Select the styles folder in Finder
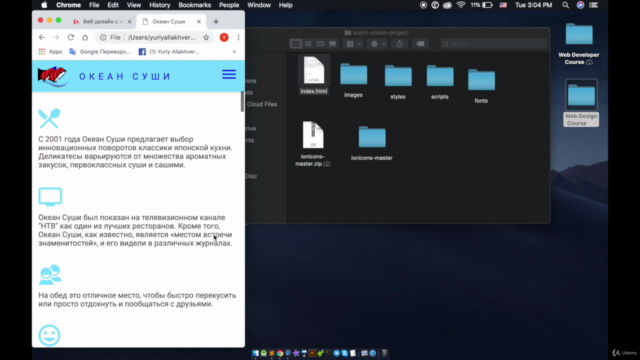Screen dimensions: 640x360 pyautogui.click(x=398, y=82)
